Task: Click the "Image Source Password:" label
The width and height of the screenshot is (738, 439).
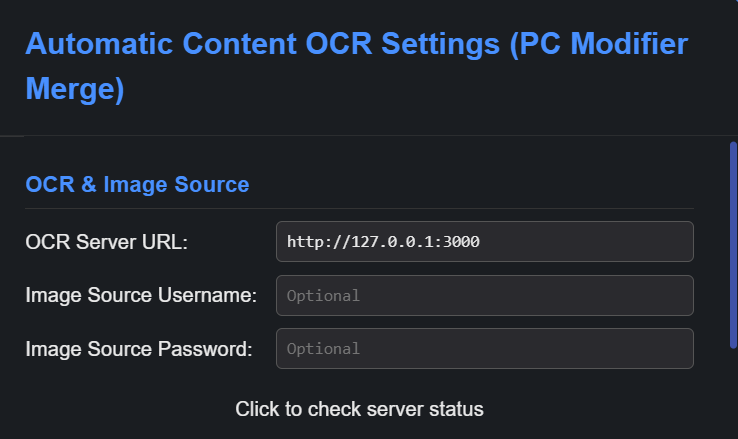Action: click(139, 349)
